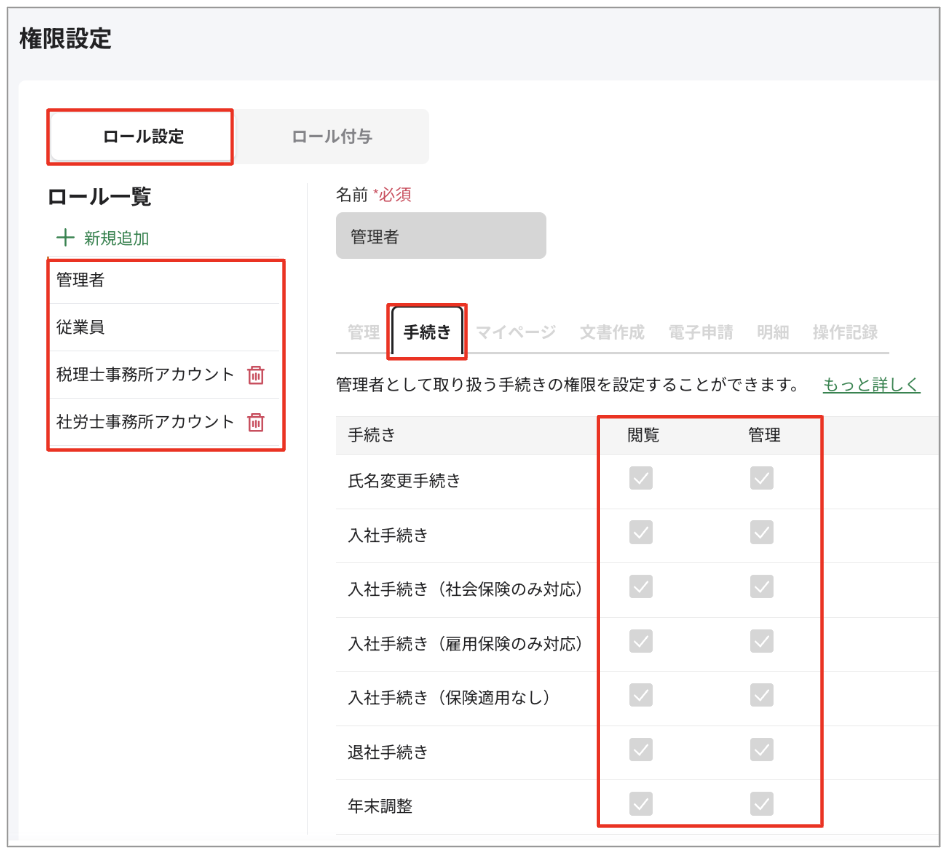Toggle 管理 checkbox for 入社手続き（社会保険のみ対応）
This screenshot has width=952, height=856.
761,587
